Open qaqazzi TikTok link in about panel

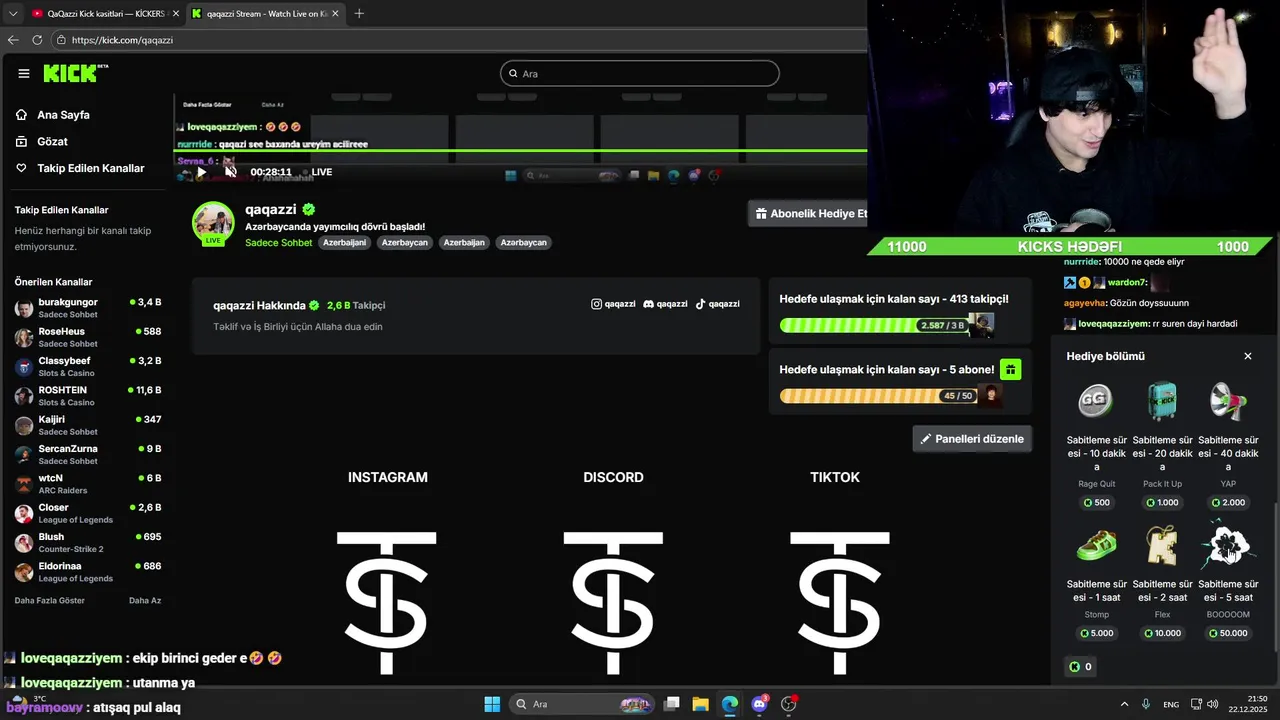717,304
